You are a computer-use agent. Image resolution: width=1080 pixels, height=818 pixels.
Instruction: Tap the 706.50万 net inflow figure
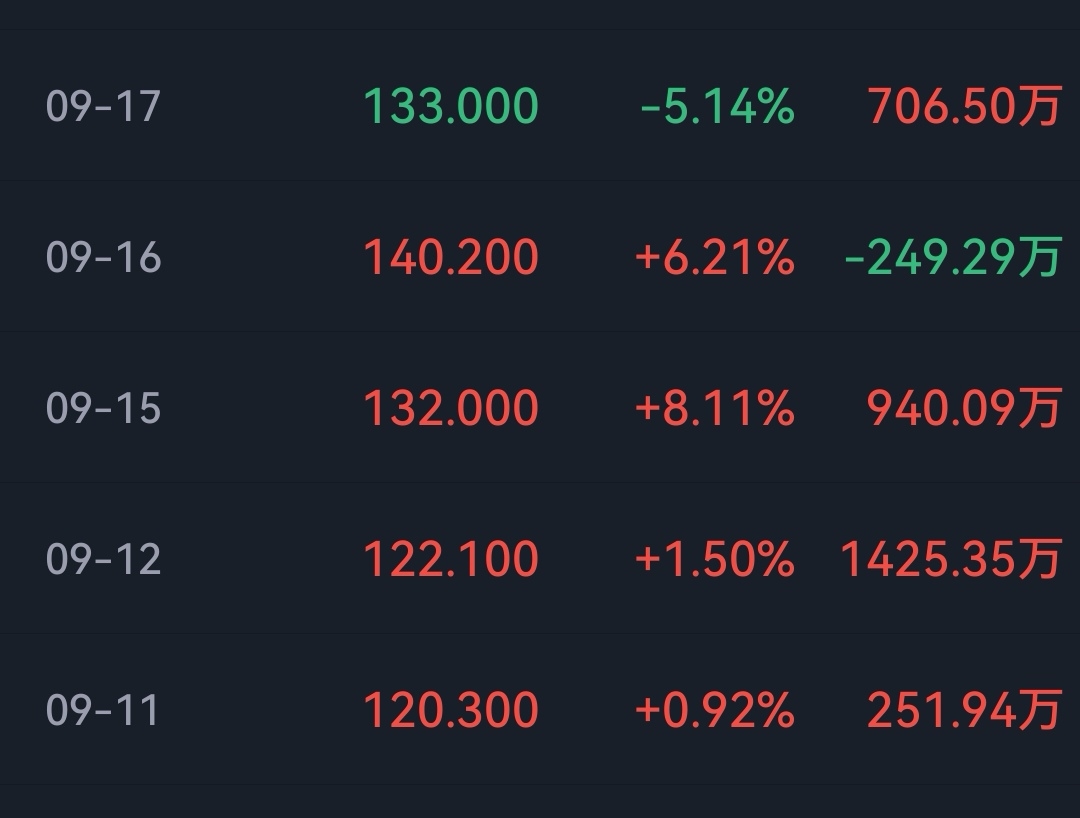pos(963,106)
